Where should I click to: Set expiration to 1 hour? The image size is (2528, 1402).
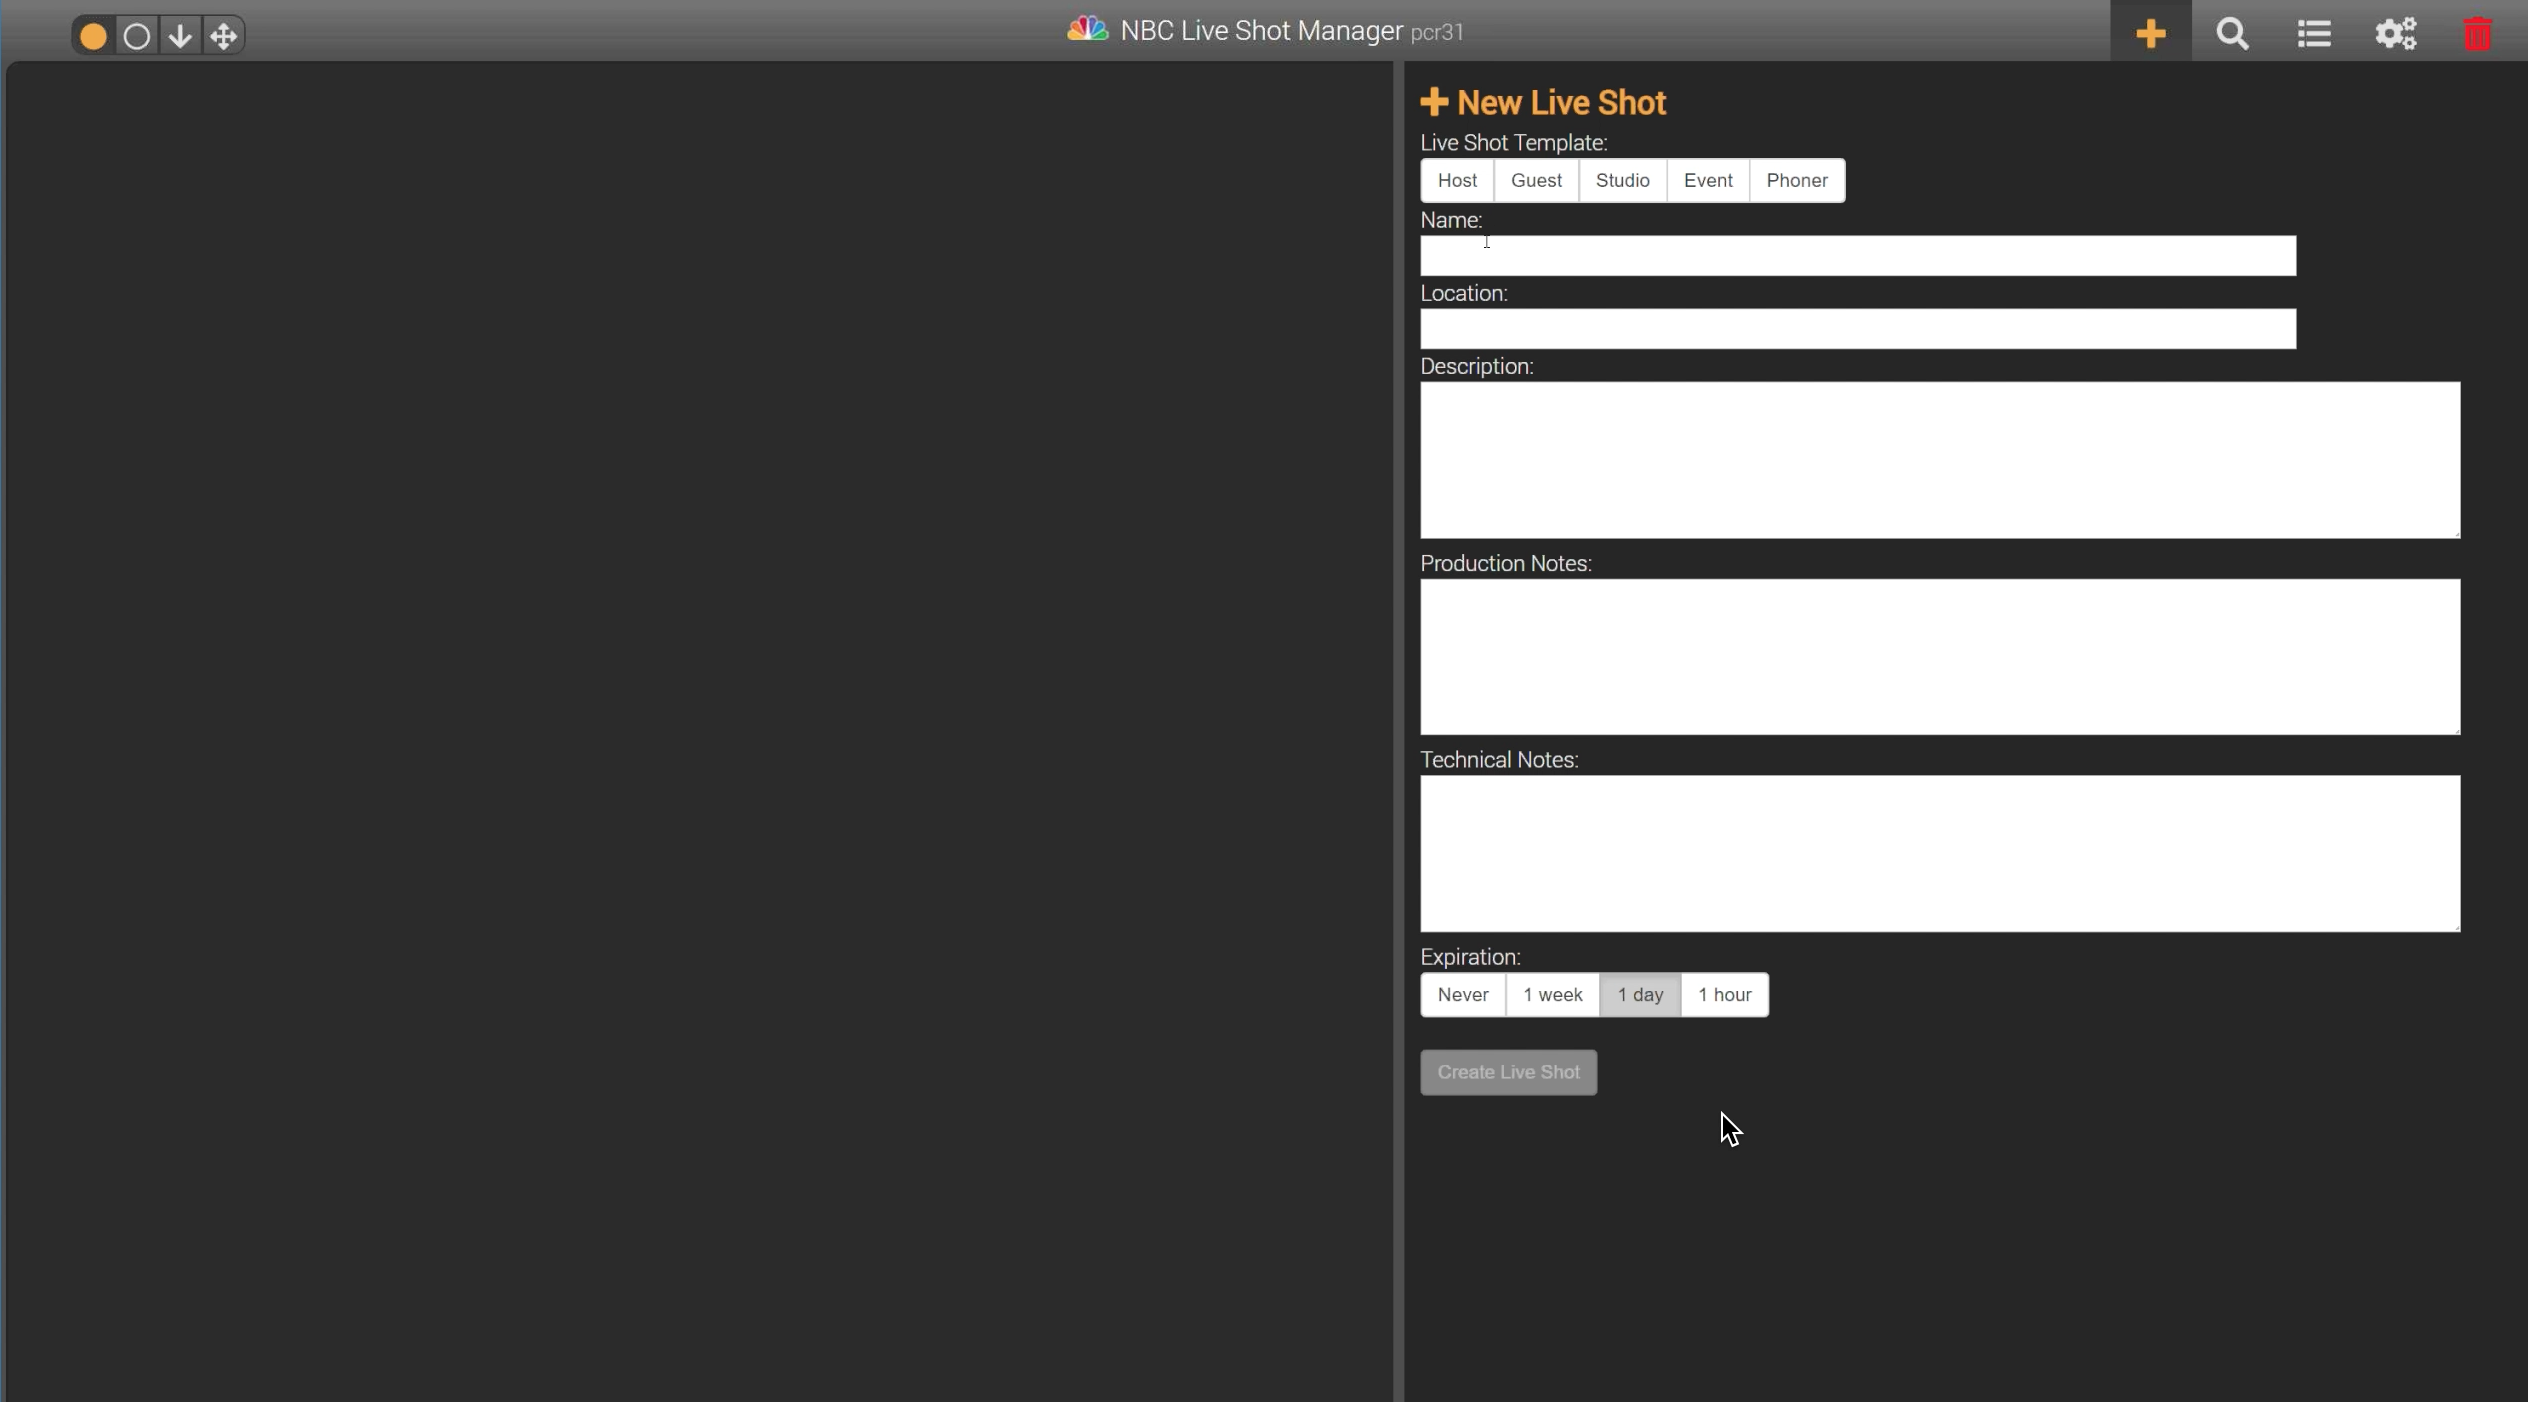[1724, 994]
